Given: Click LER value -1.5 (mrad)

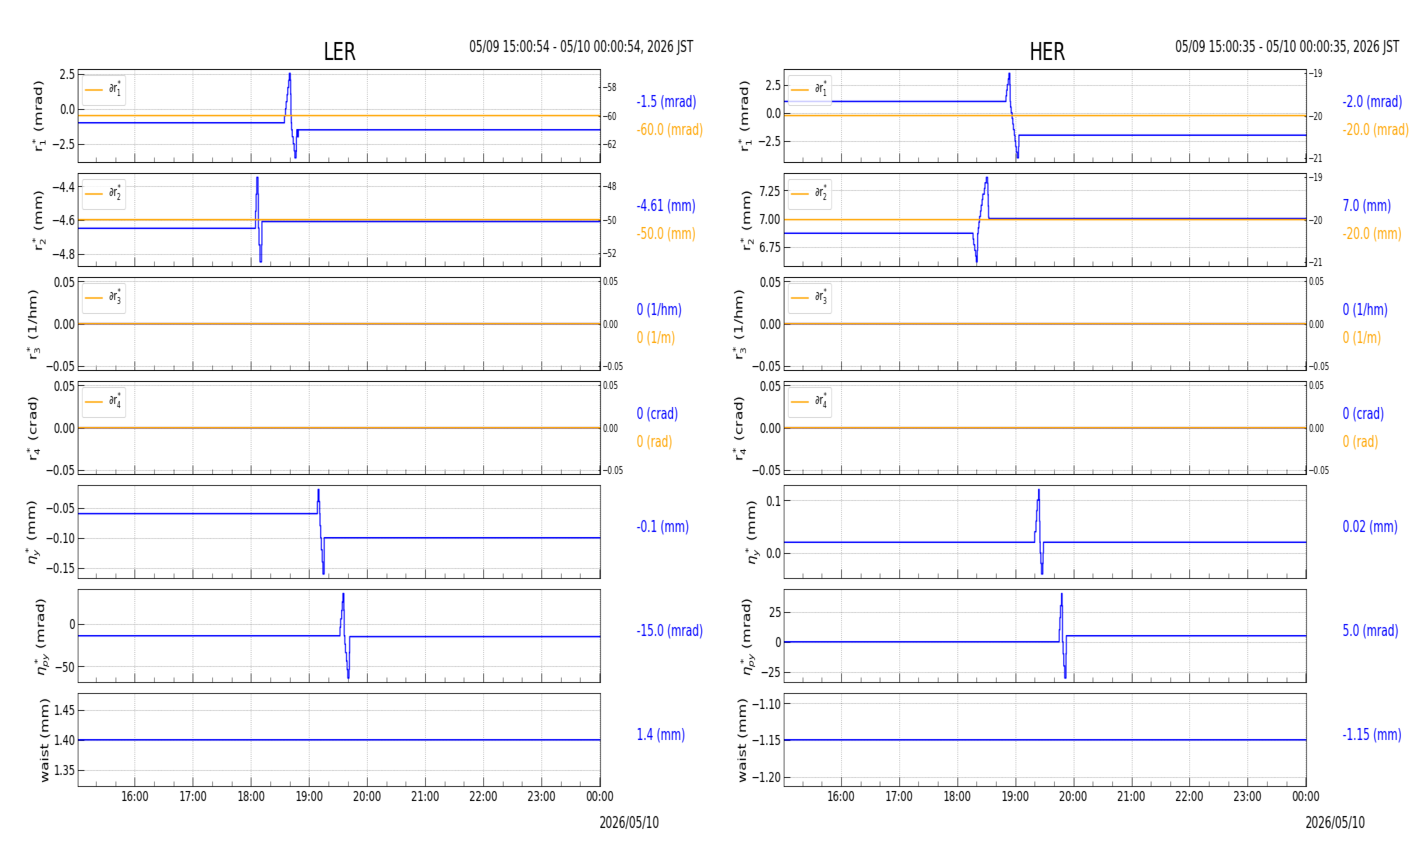Looking at the screenshot, I should click(x=666, y=102).
